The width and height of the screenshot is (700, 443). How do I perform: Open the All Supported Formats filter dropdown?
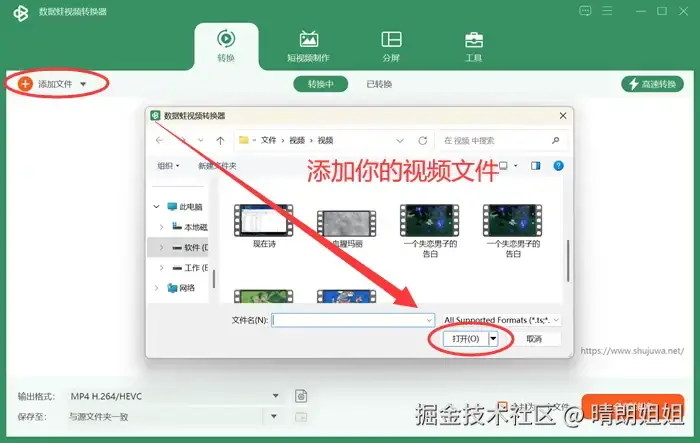pyautogui.click(x=501, y=320)
